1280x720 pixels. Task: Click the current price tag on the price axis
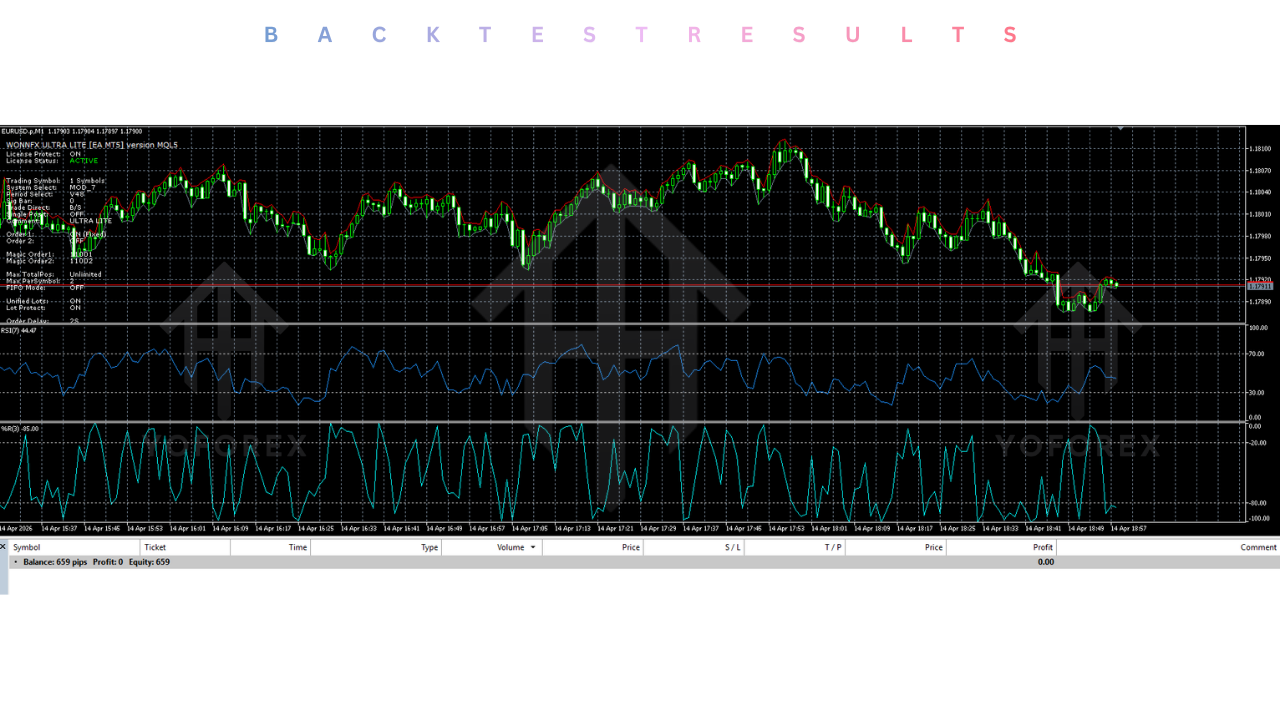(x=1260, y=286)
